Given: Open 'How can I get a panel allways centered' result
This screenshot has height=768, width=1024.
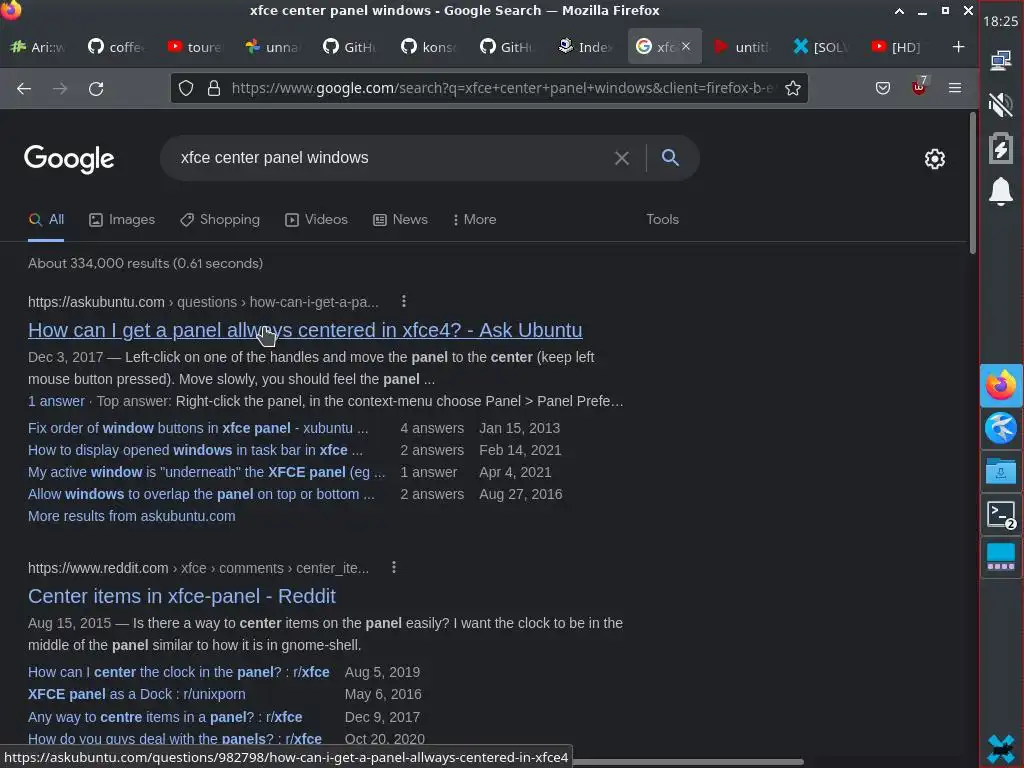Looking at the screenshot, I should (305, 330).
